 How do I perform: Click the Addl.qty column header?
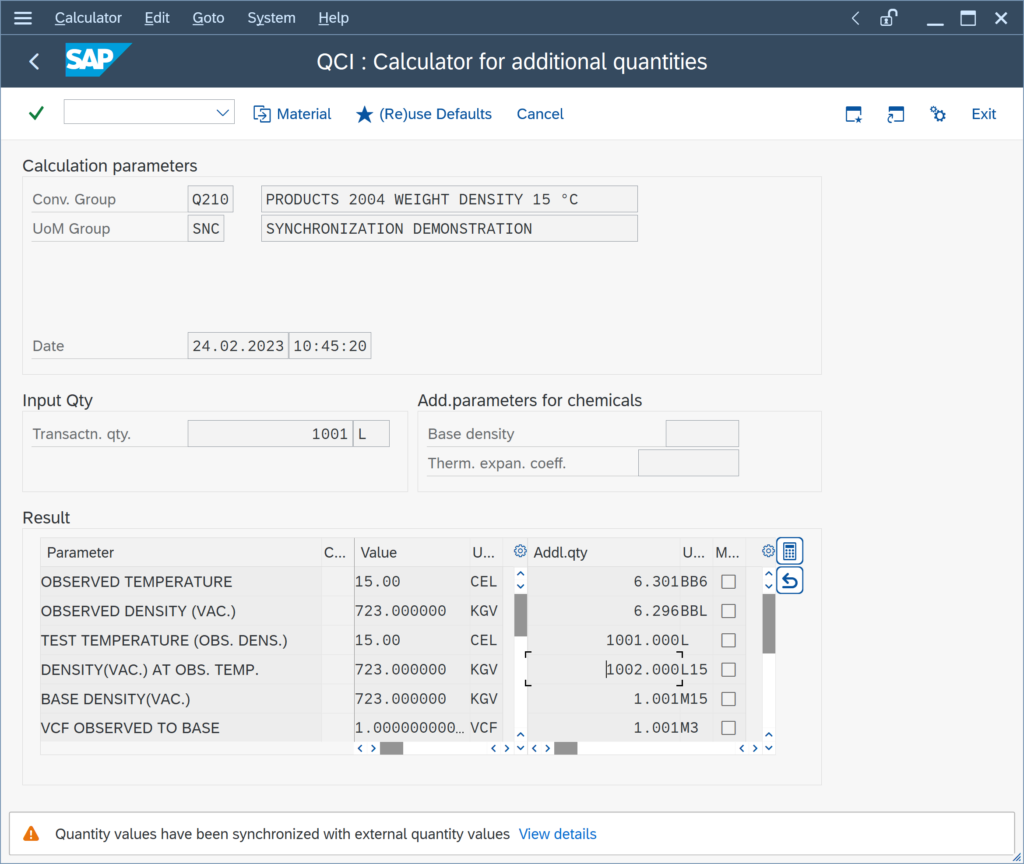[x=604, y=552]
